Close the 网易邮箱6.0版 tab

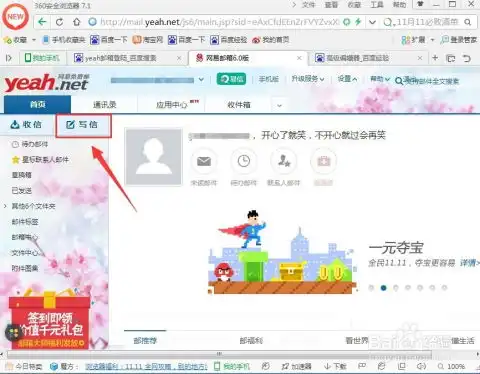coord(299,58)
